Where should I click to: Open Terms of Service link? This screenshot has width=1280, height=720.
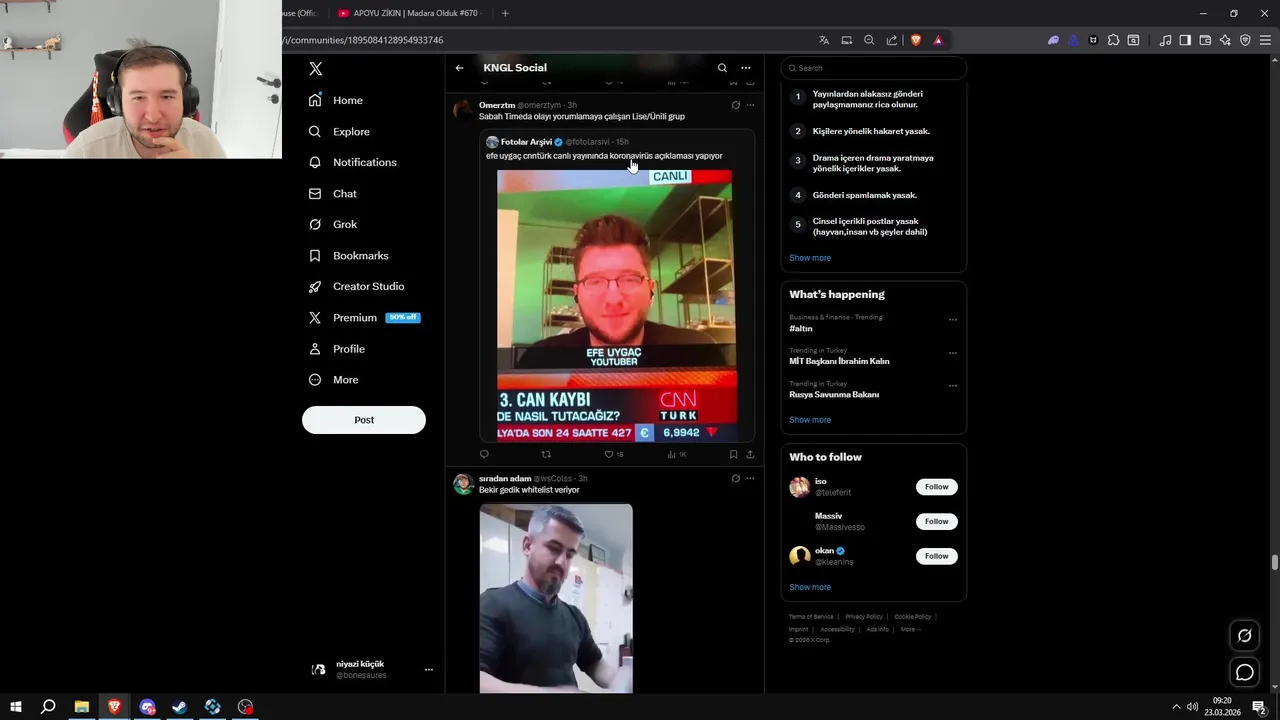(811, 617)
